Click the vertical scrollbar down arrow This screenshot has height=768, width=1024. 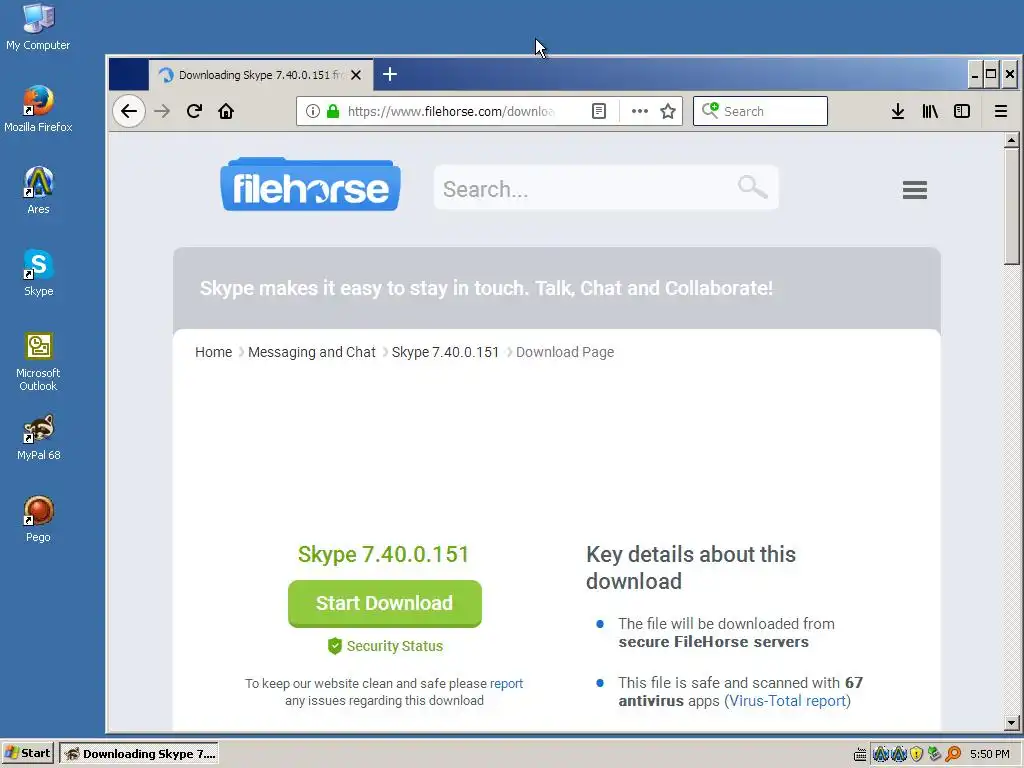pyautogui.click(x=1012, y=723)
